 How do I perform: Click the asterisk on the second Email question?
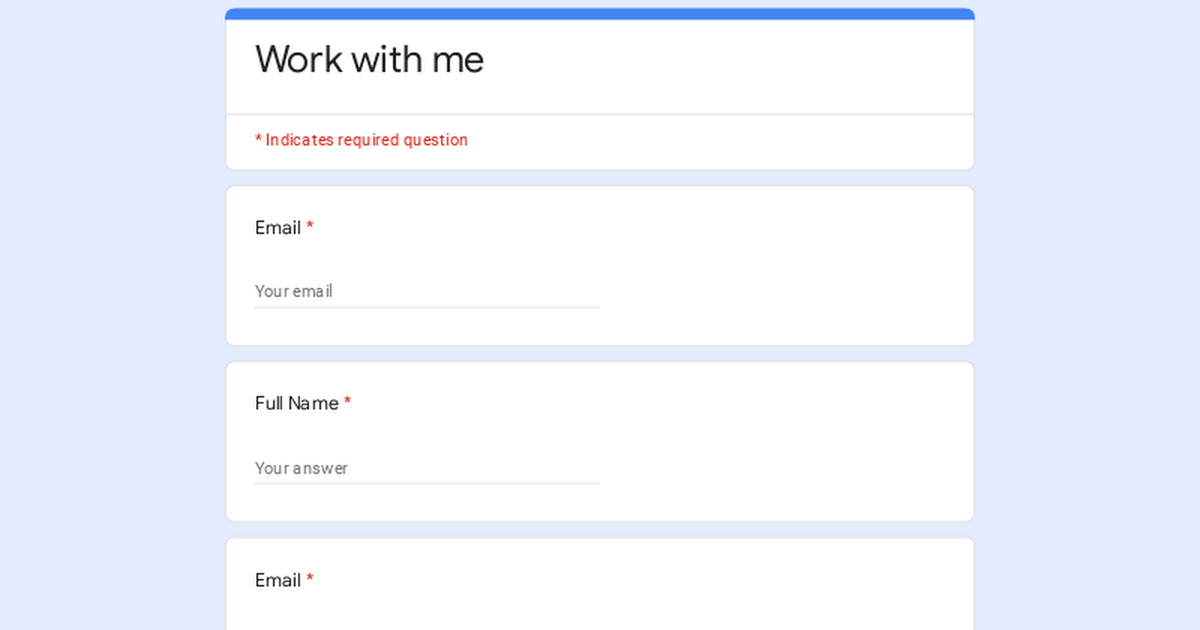310,580
